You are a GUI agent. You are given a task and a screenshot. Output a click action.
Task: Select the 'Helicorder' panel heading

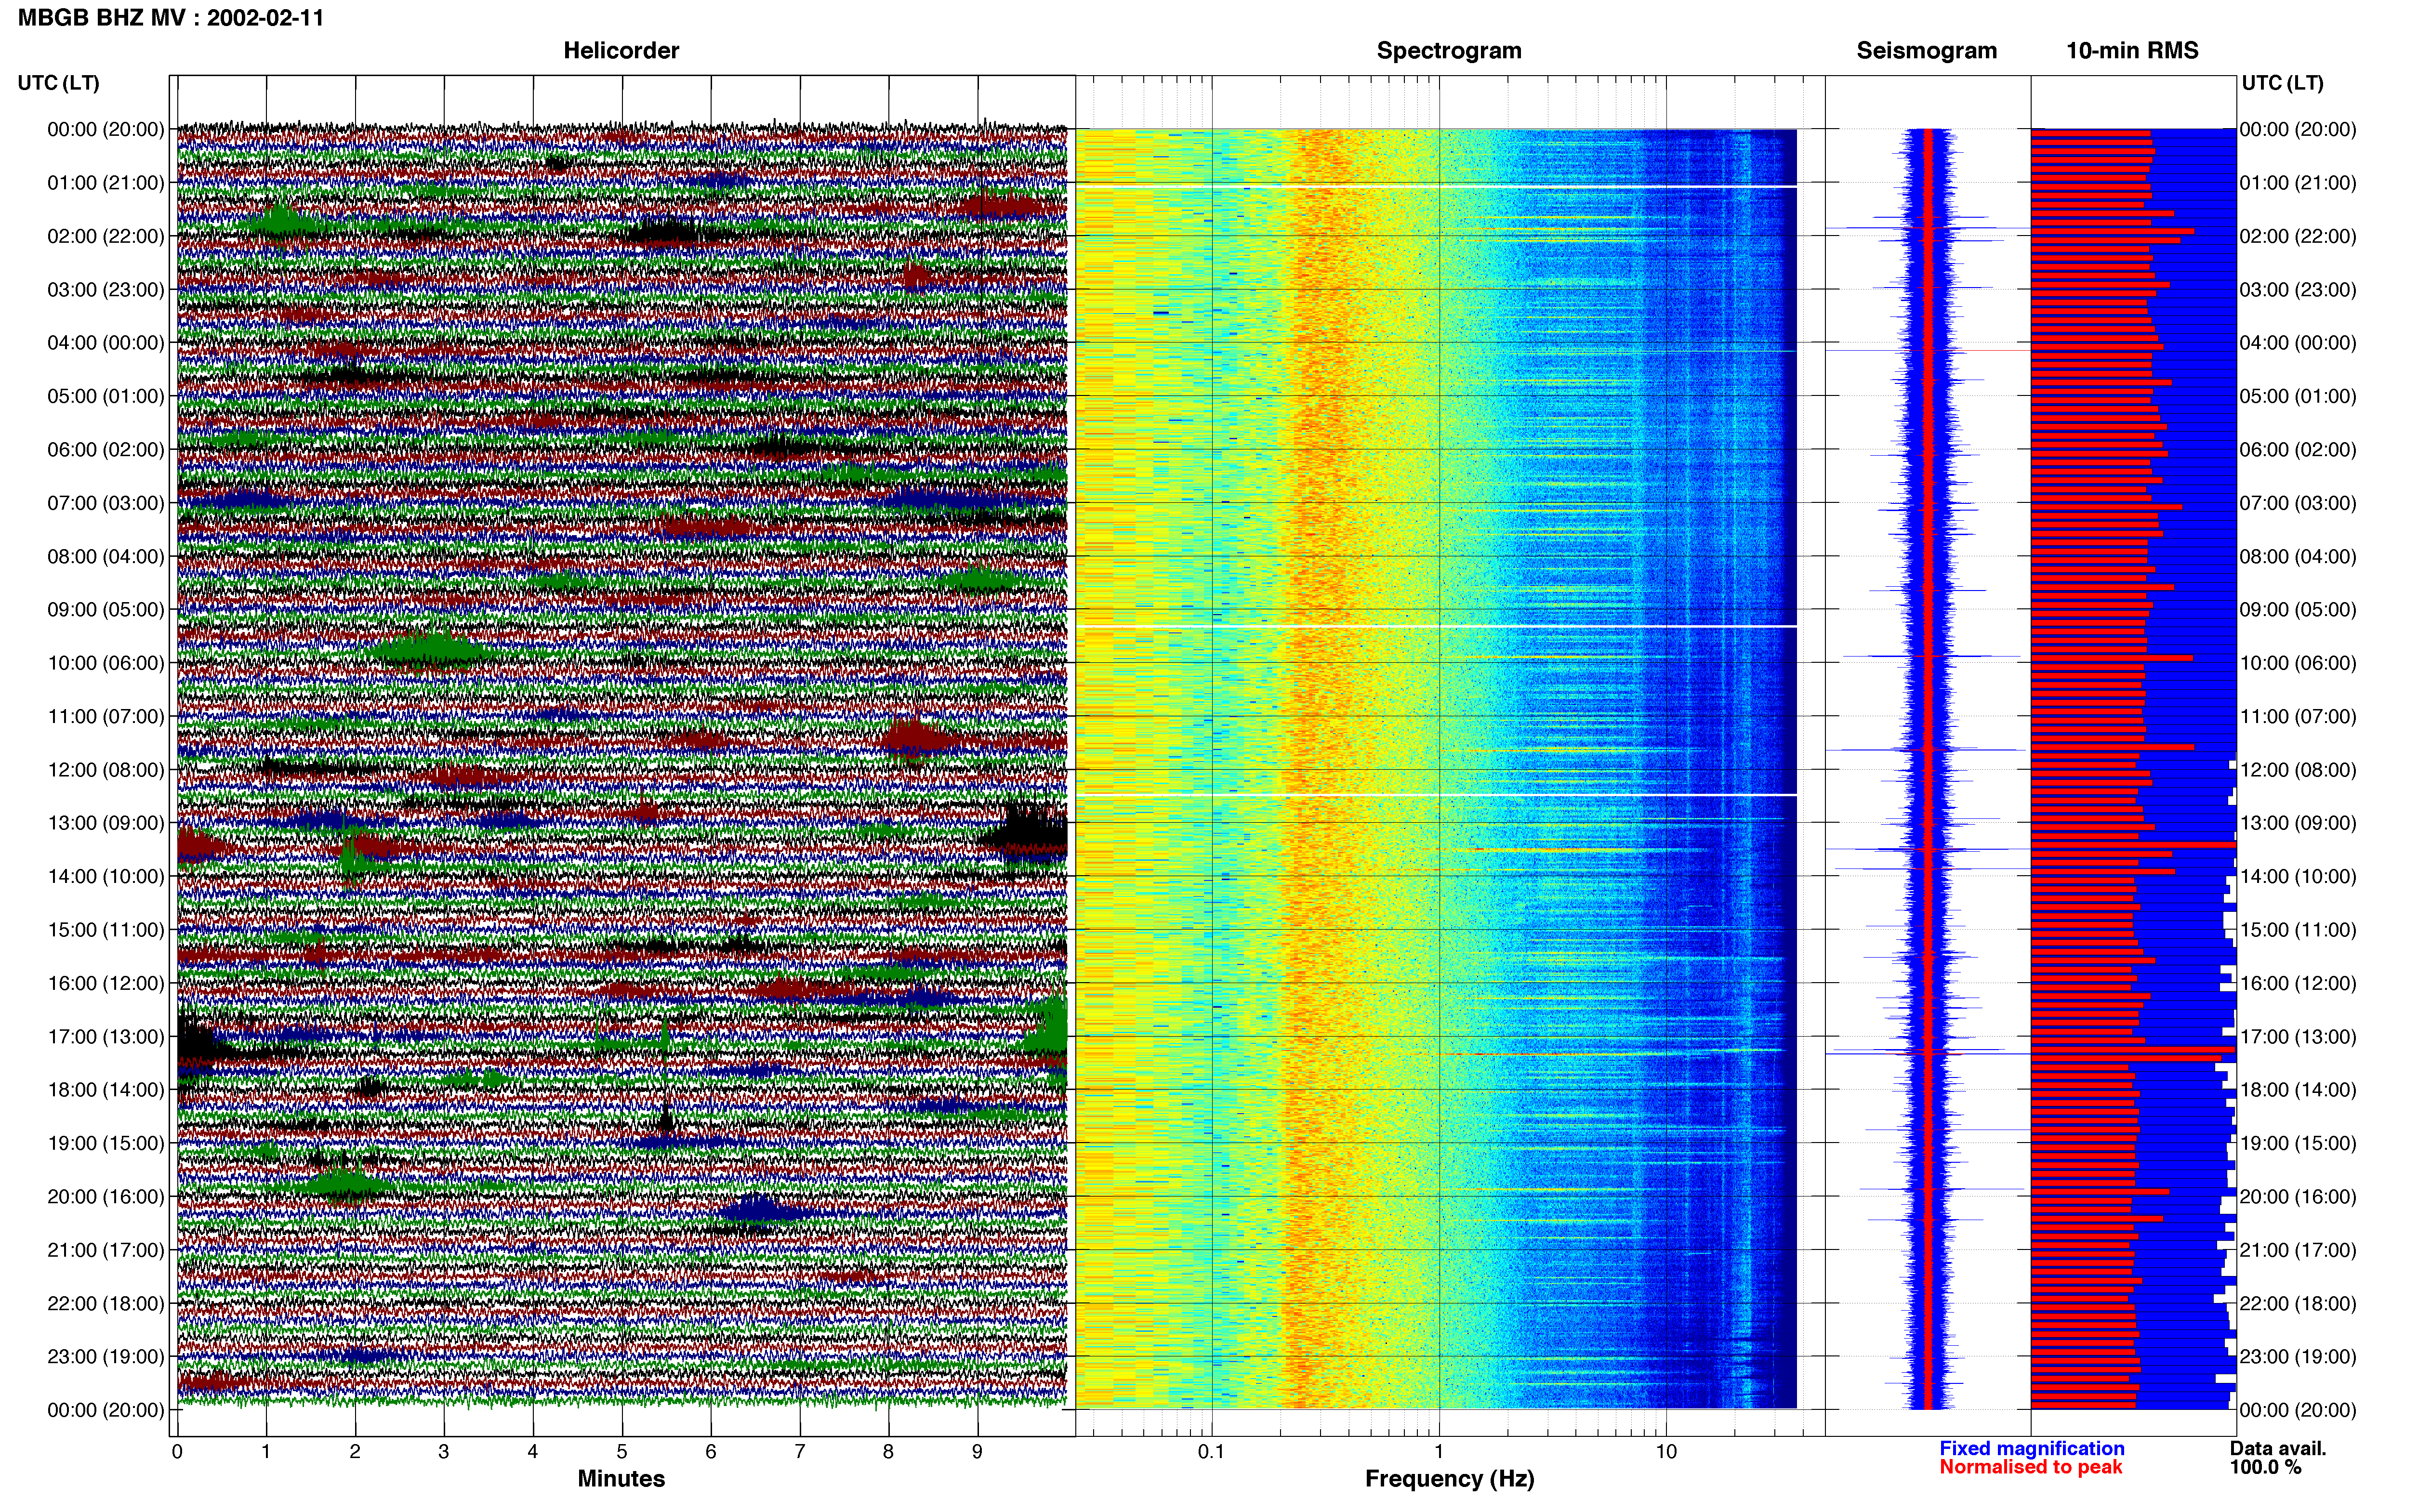pos(621,50)
